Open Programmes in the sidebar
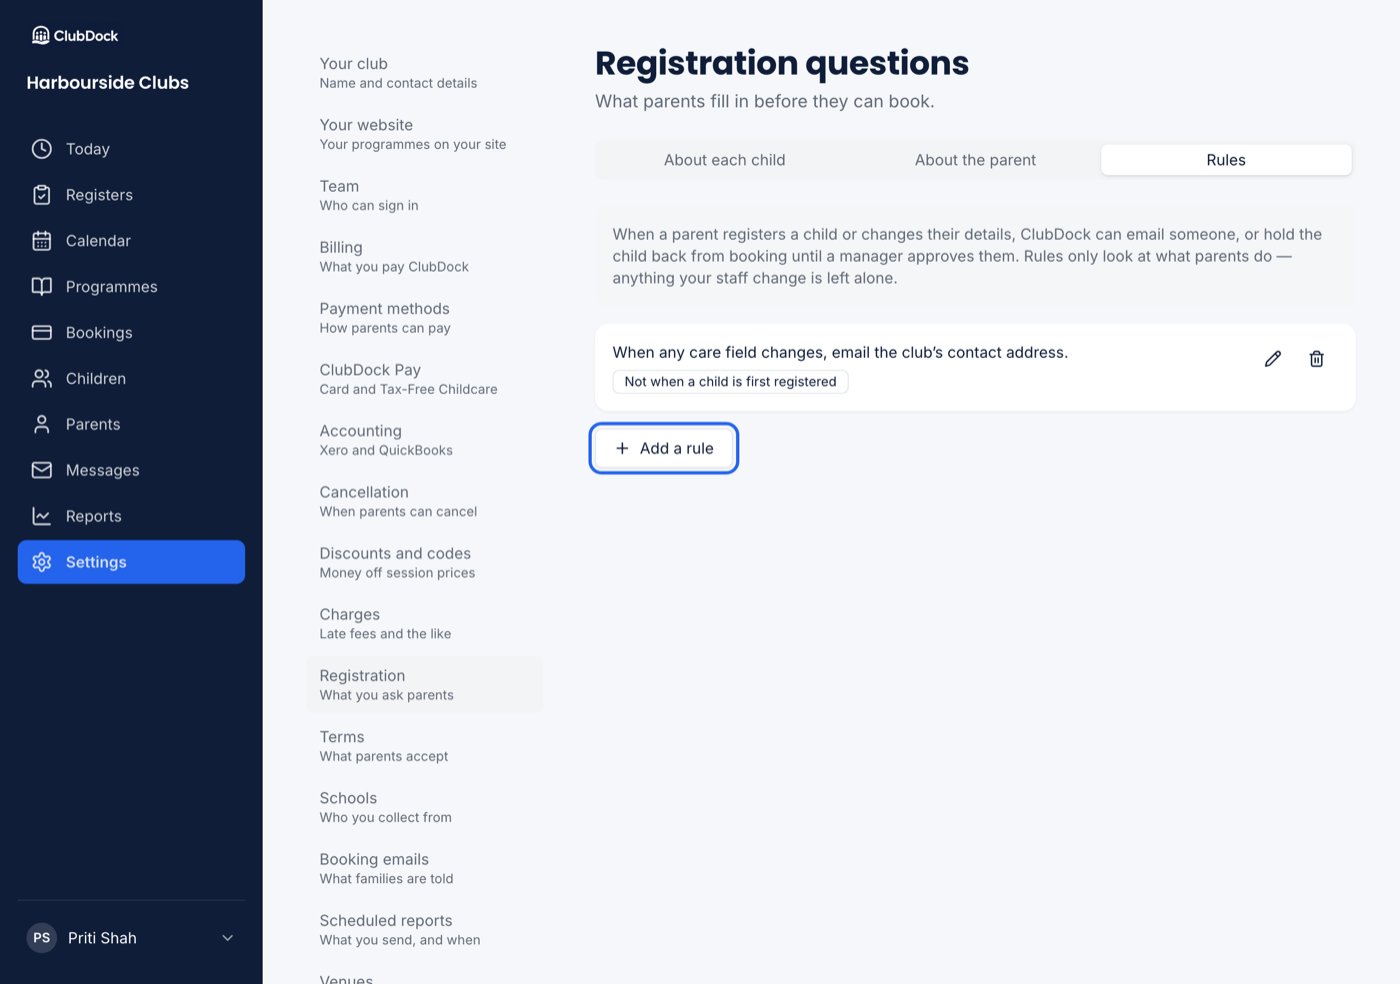Image resolution: width=1400 pixels, height=984 pixels. pyautogui.click(x=131, y=287)
